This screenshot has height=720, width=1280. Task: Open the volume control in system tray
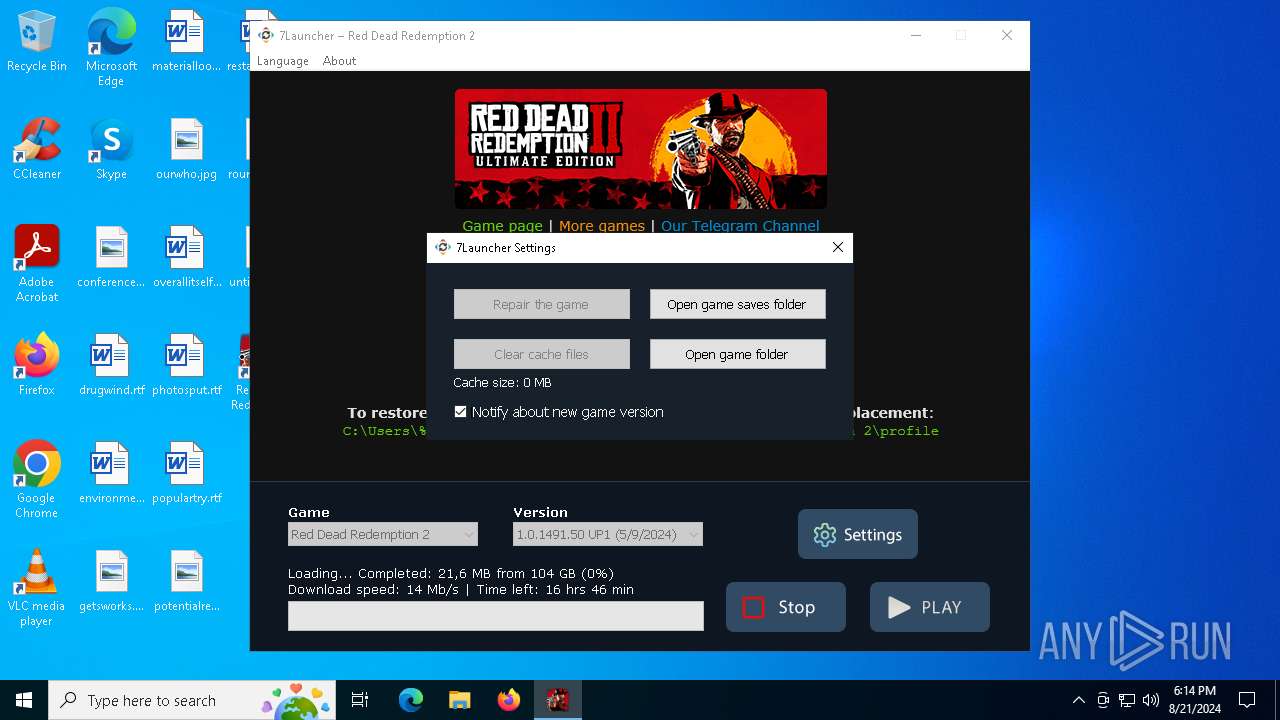click(1151, 700)
